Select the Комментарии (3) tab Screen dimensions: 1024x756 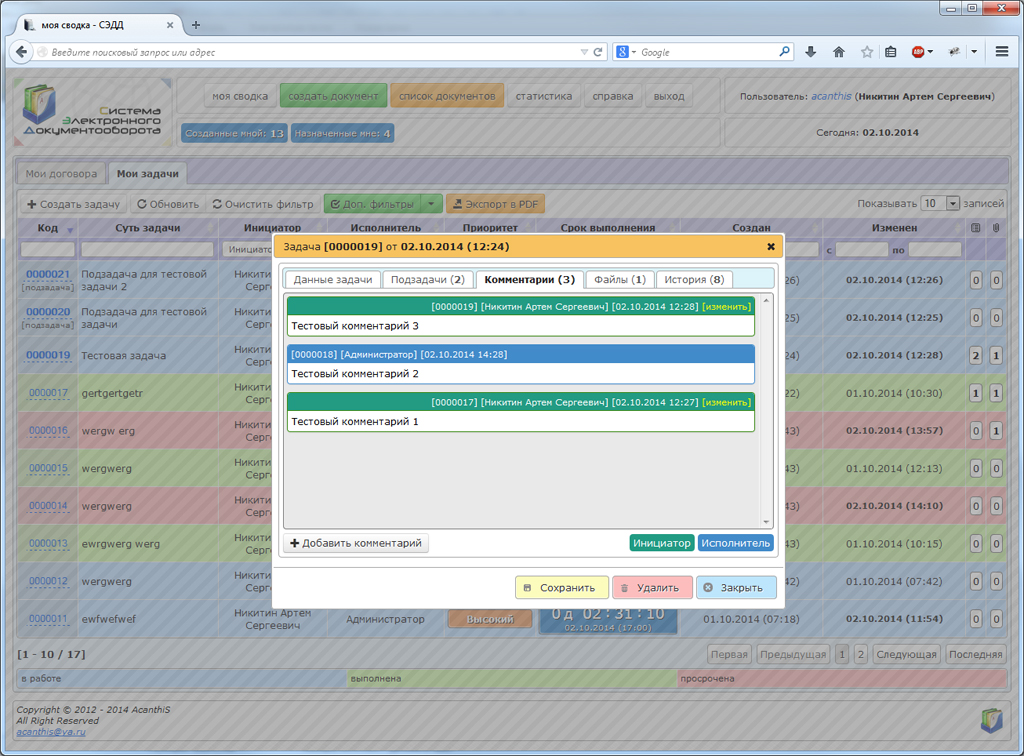pyautogui.click(x=530, y=279)
